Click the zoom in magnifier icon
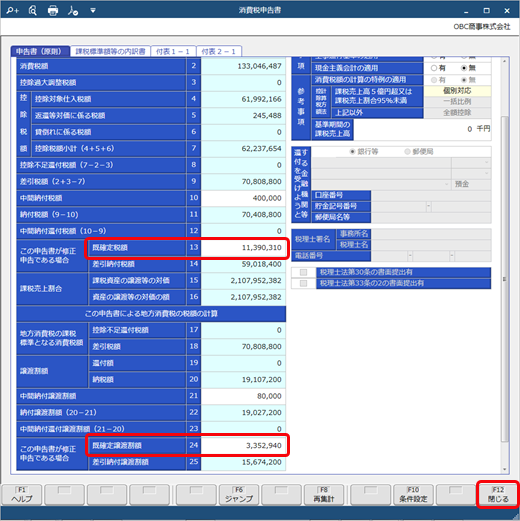The width and height of the screenshot is (520, 521). (x=13, y=10)
